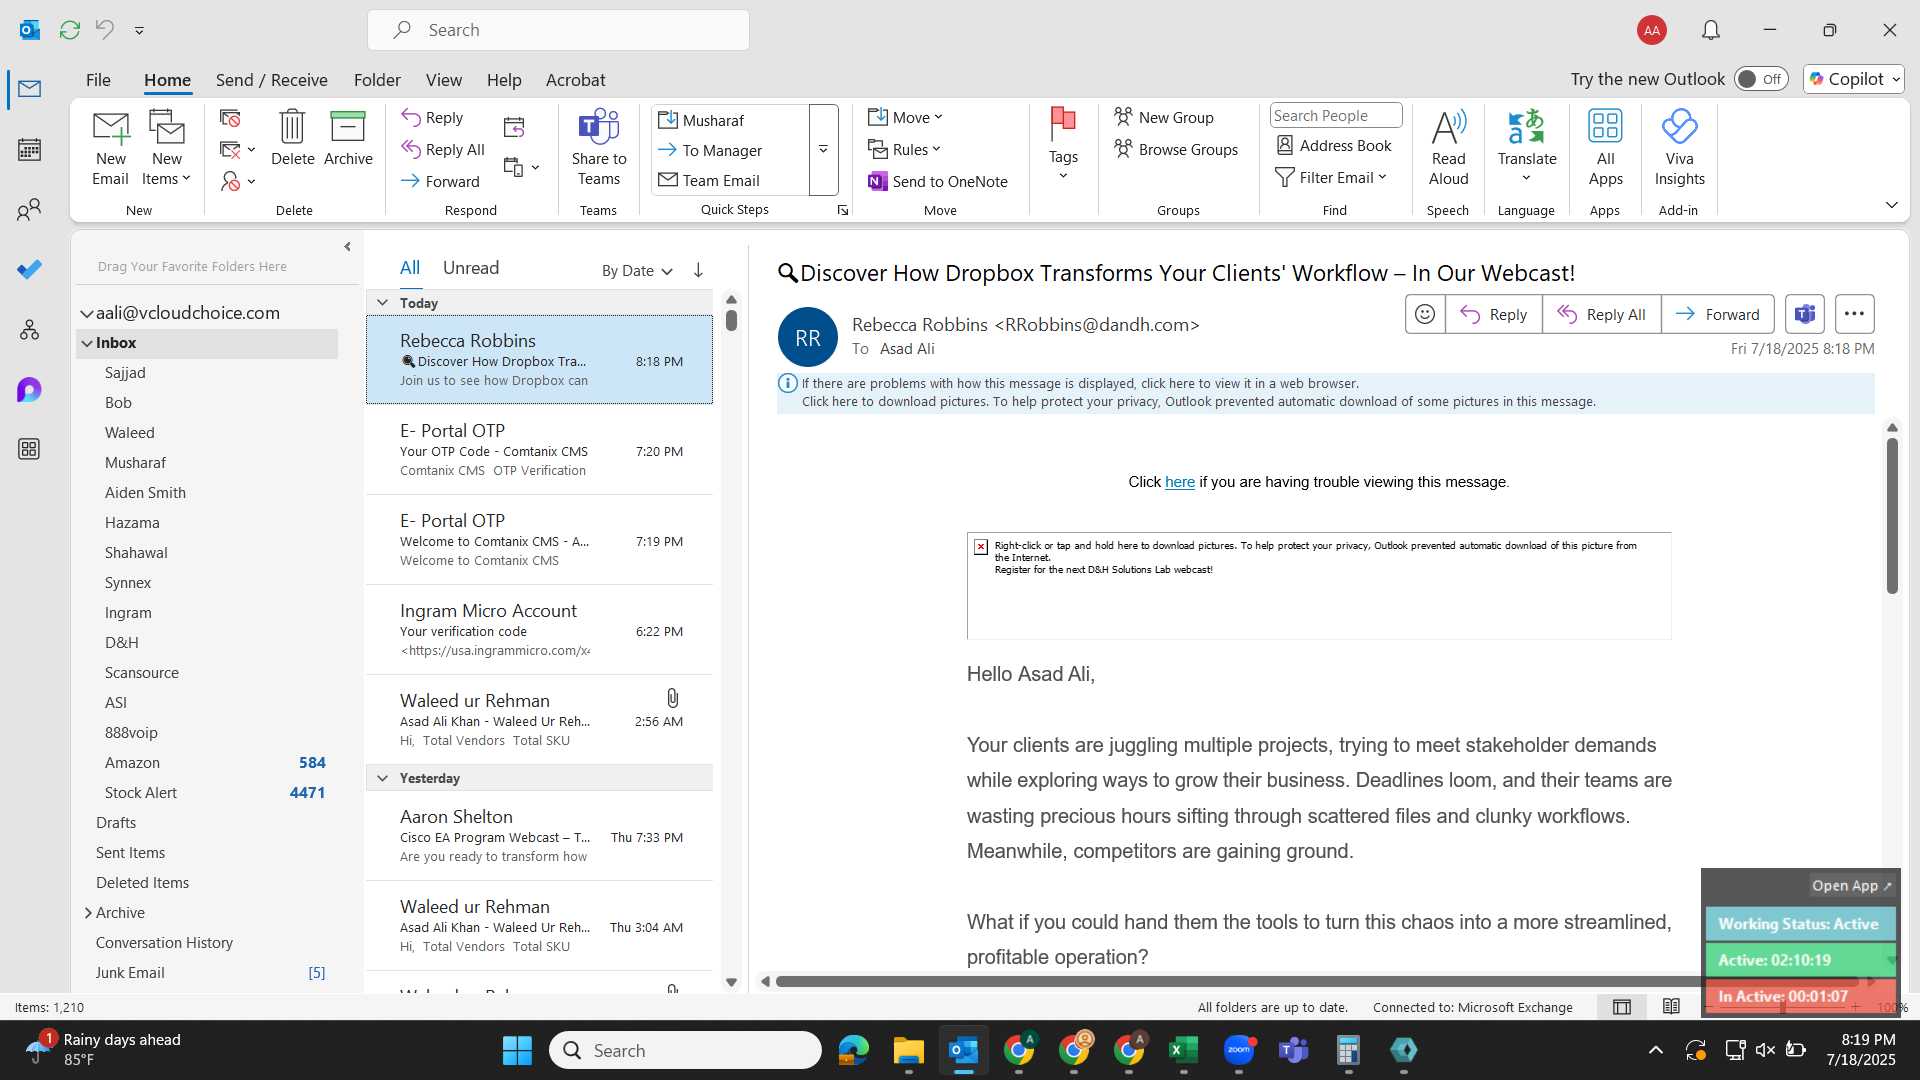
Task: Click New Email icon in ribbon
Action: (110, 148)
